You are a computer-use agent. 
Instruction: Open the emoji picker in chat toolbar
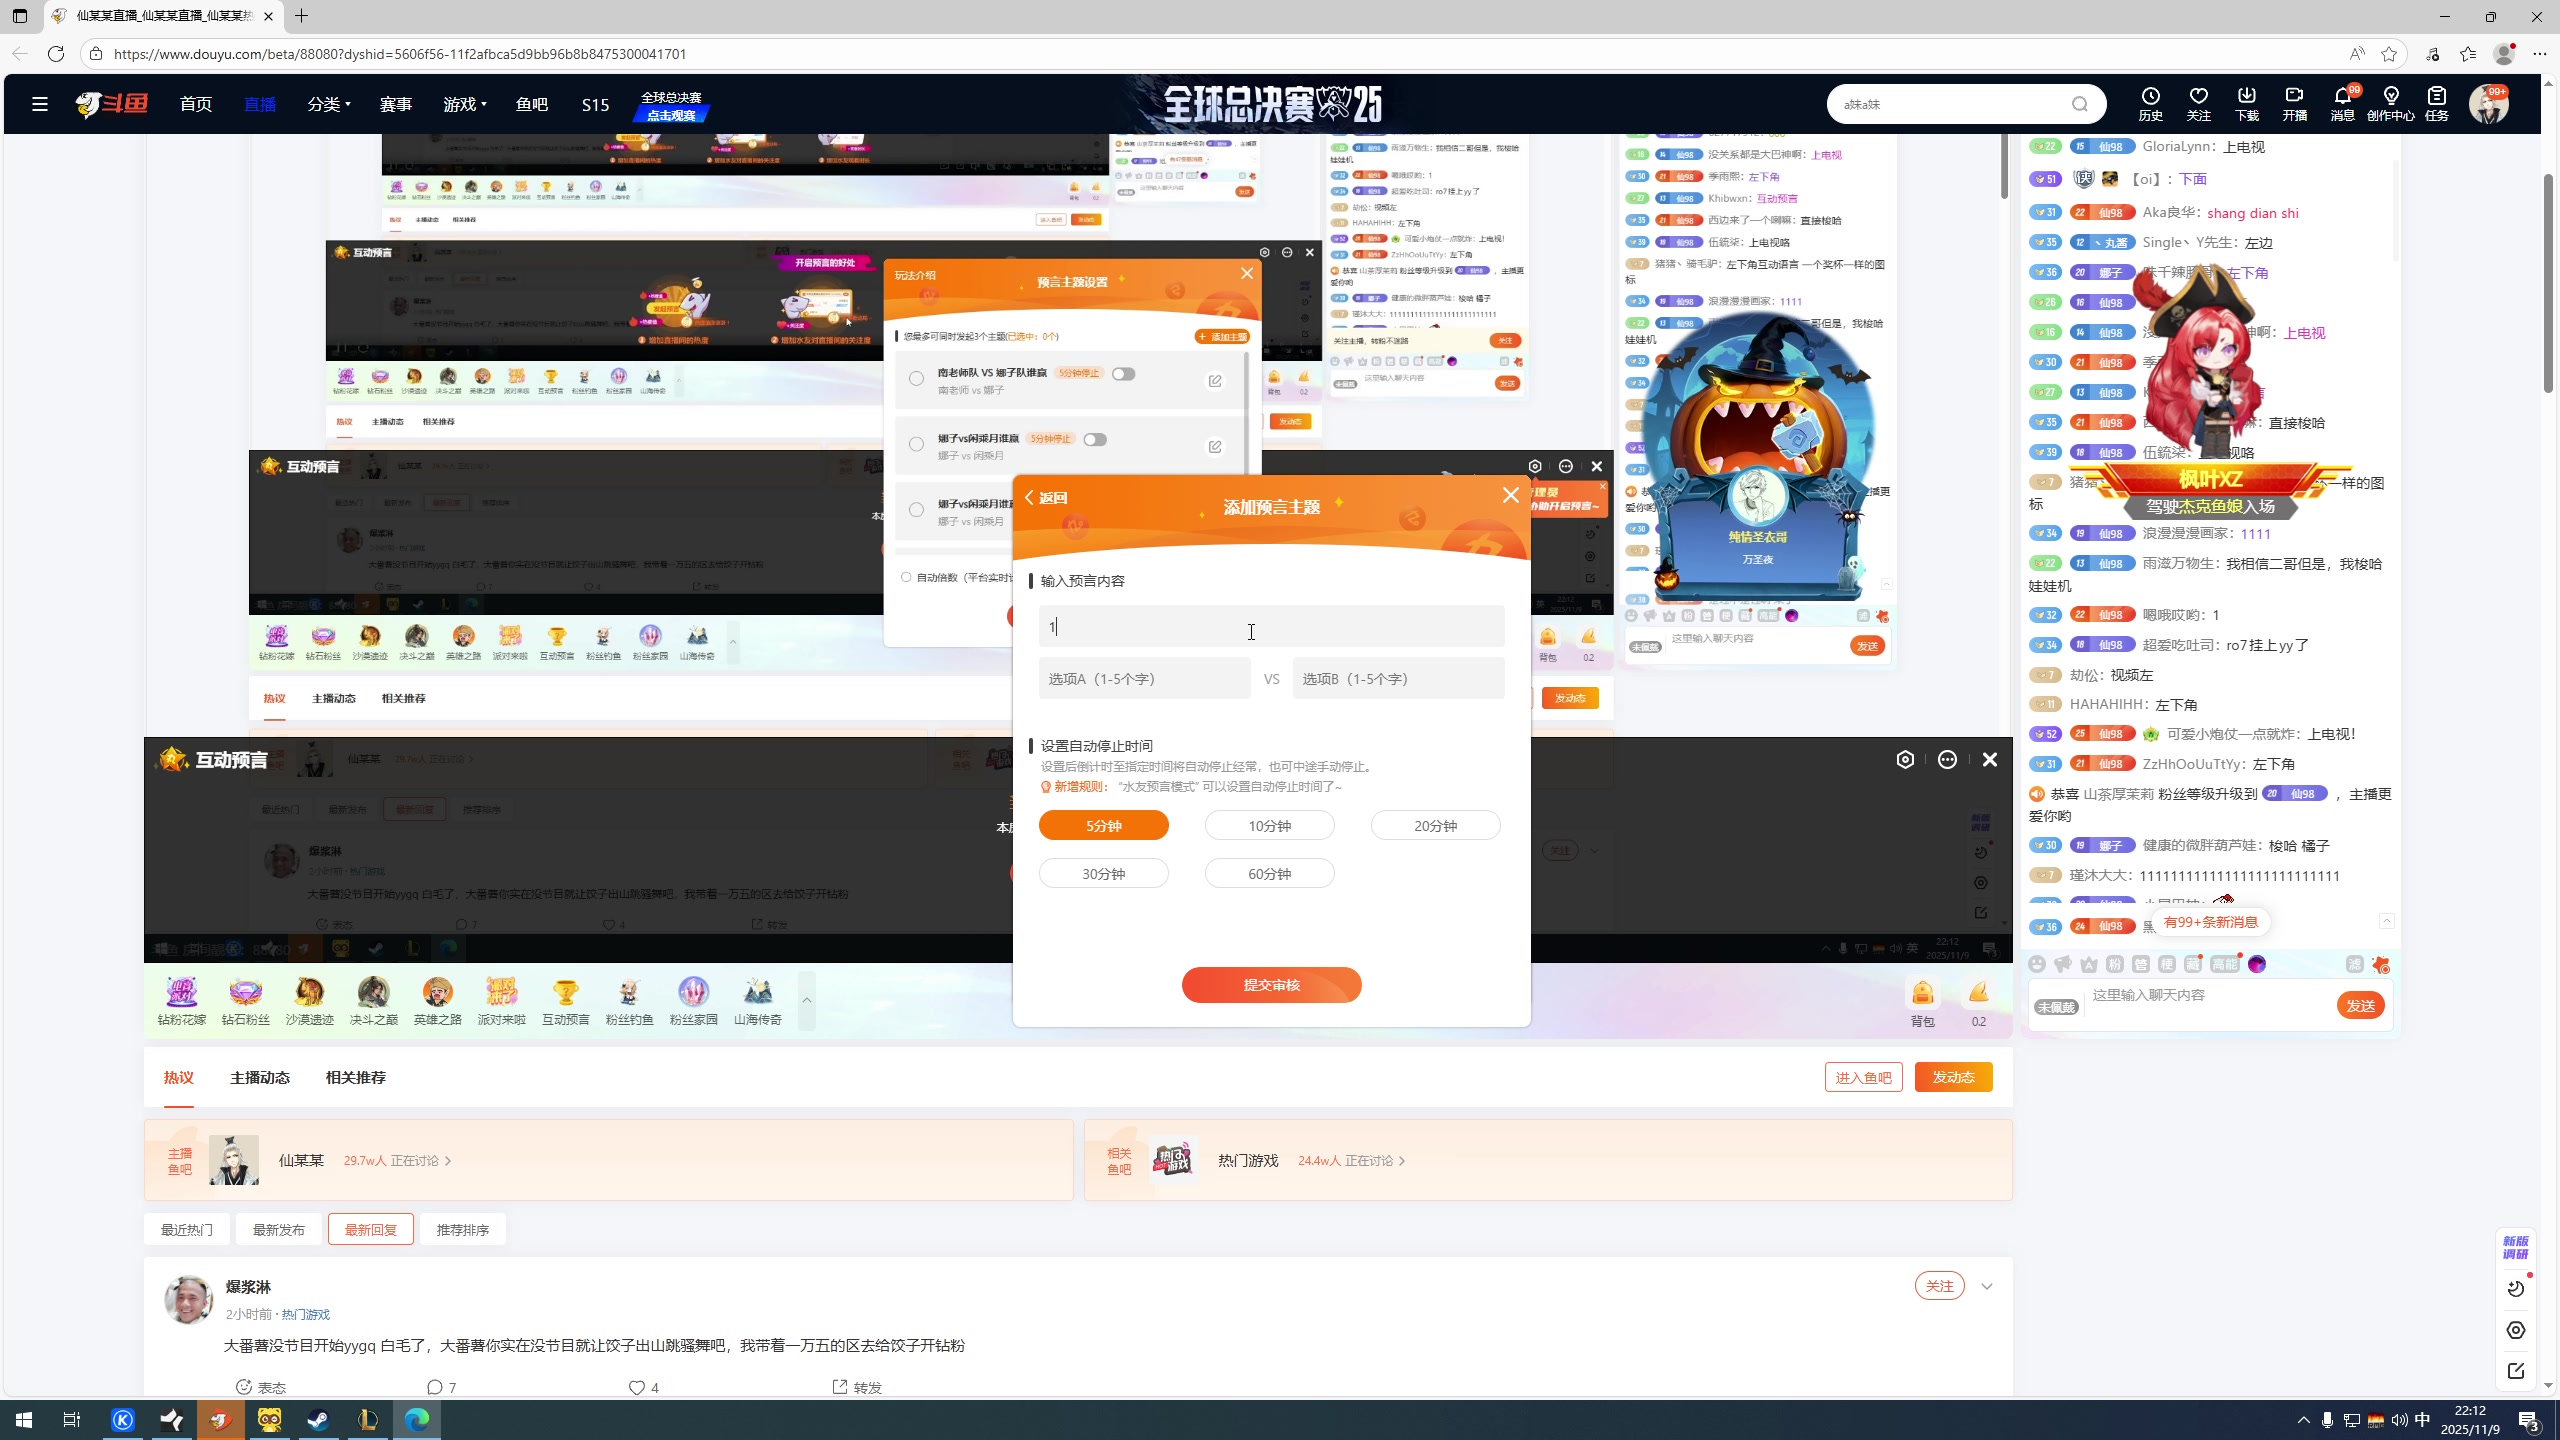point(2037,963)
